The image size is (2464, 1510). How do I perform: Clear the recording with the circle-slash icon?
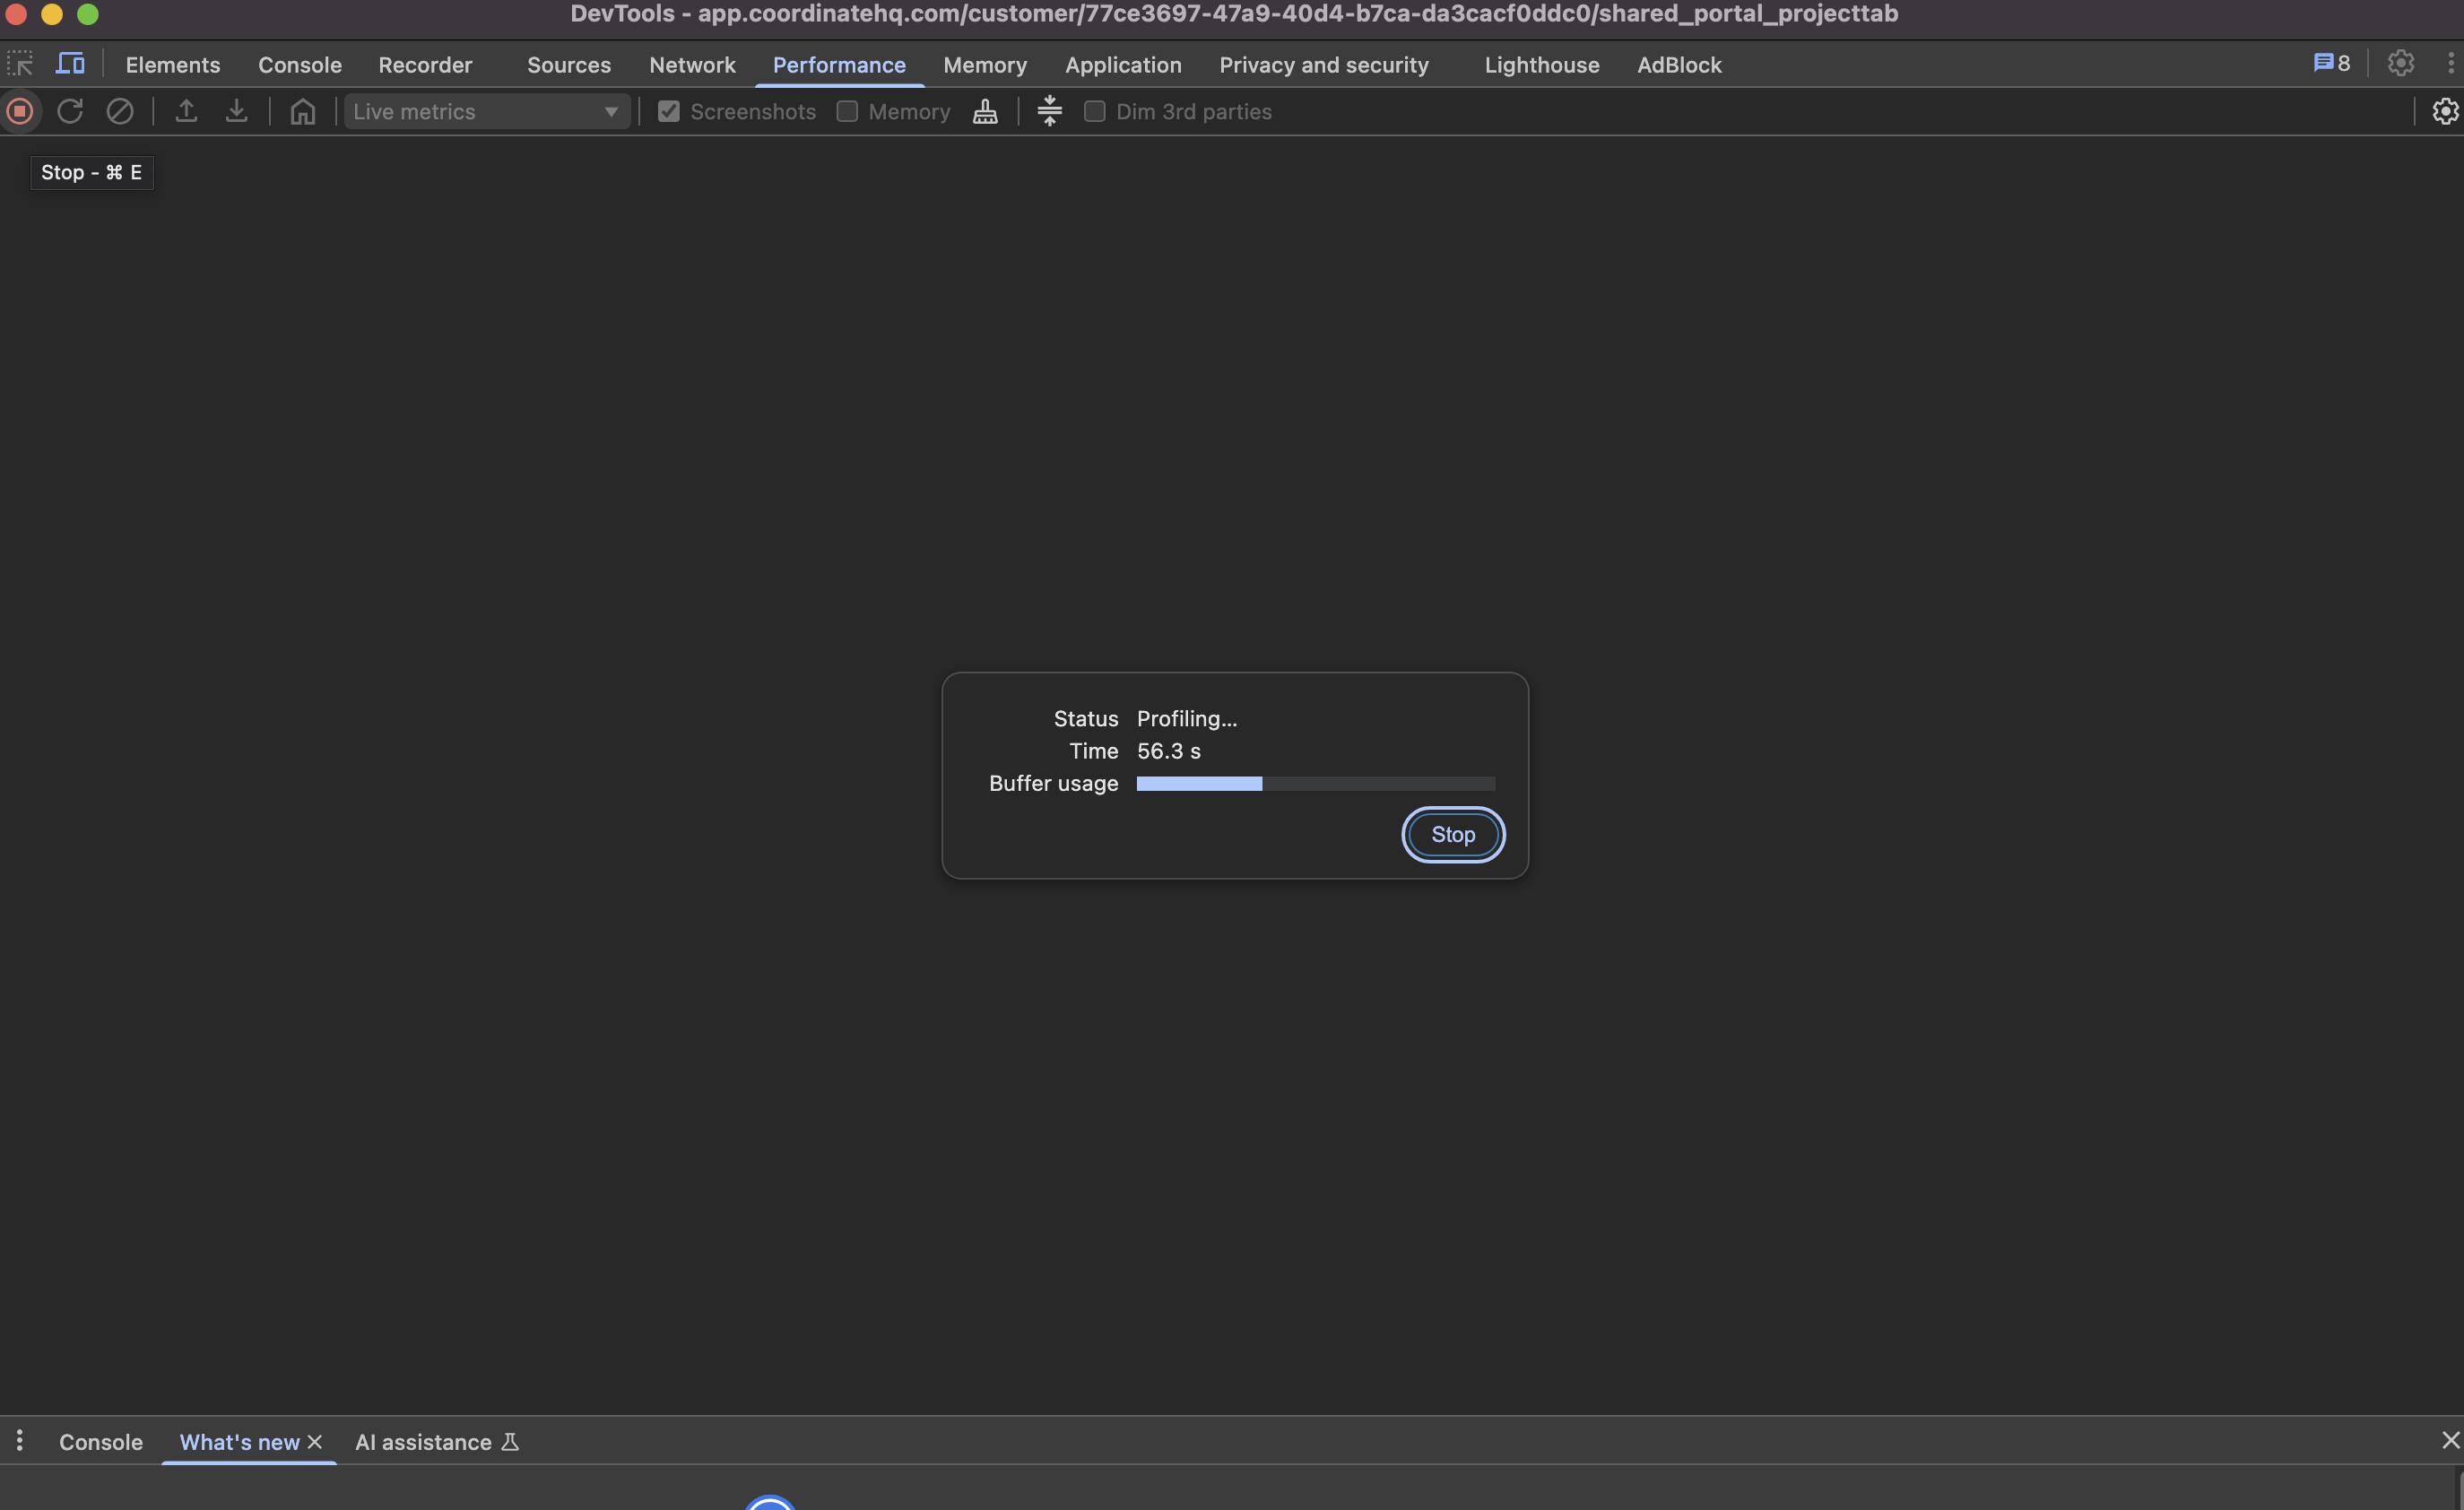click(x=120, y=111)
